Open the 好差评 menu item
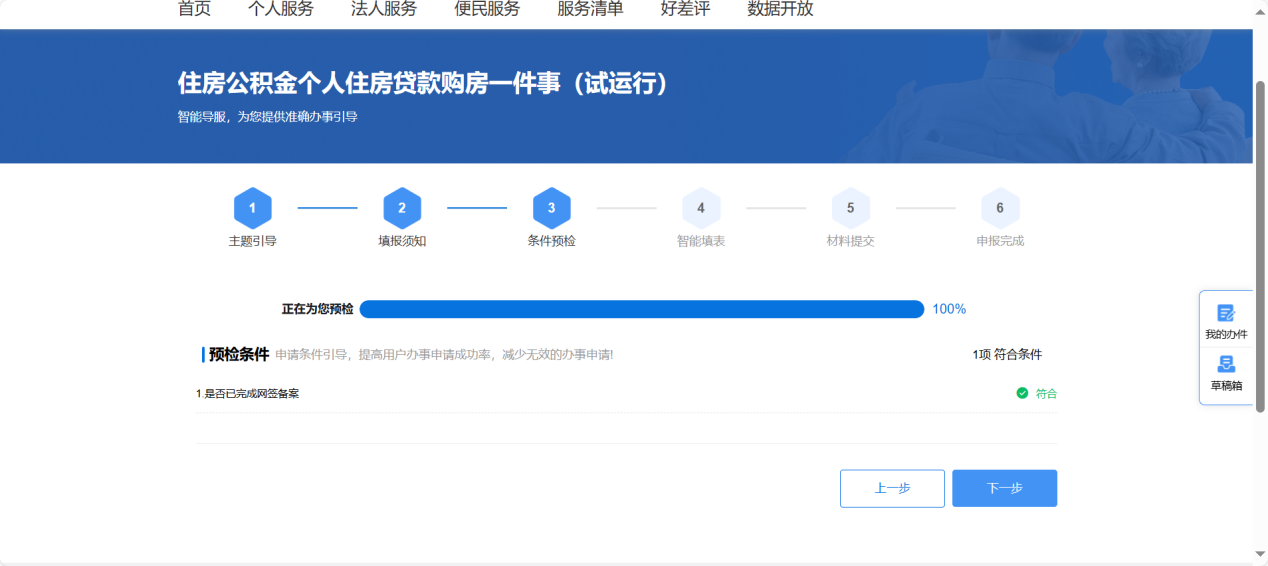The height and width of the screenshot is (566, 1268). [x=685, y=9]
